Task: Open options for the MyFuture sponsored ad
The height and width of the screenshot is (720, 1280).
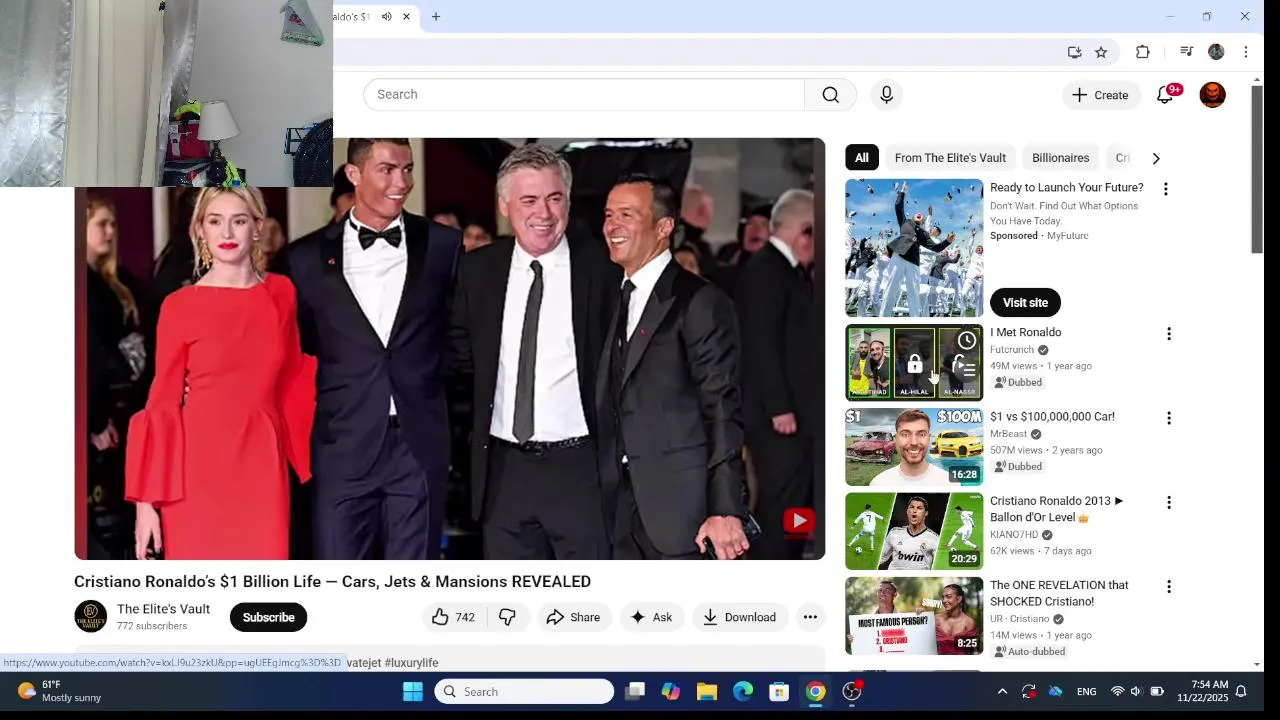Action: (1165, 189)
